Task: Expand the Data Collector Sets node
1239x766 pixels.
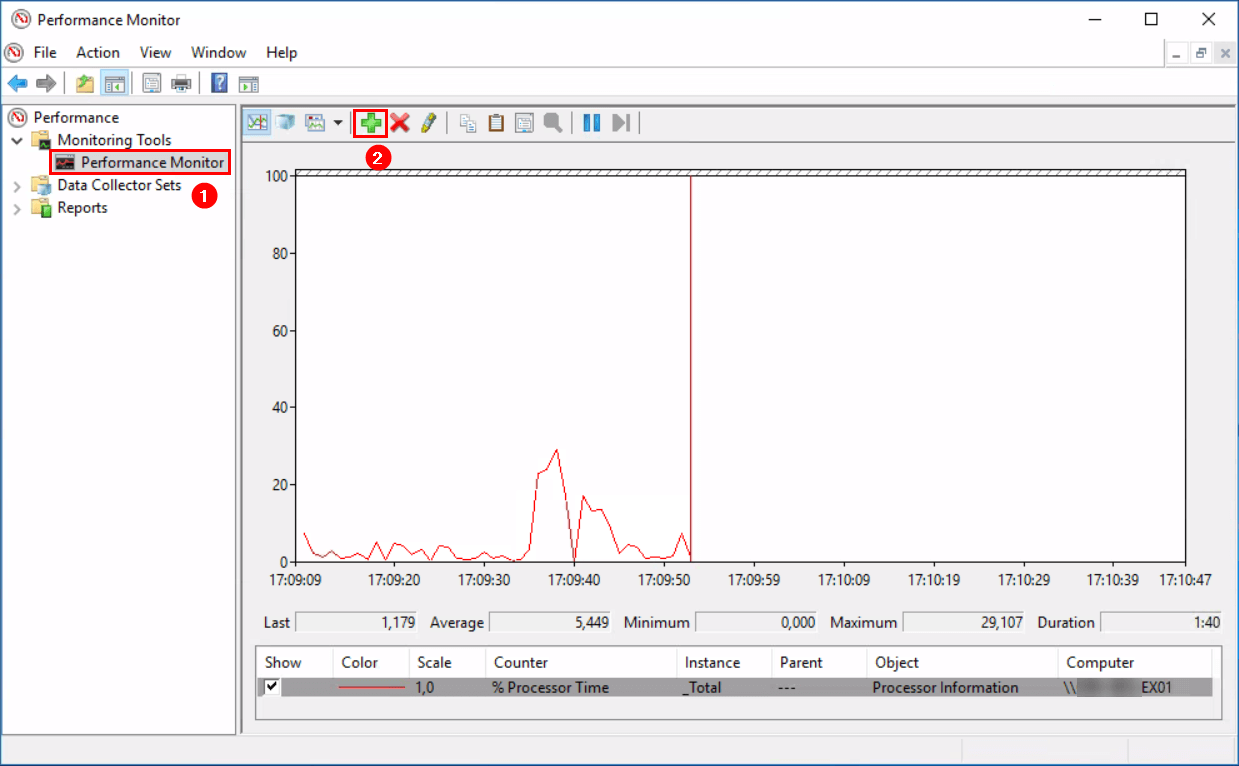Action: point(16,185)
